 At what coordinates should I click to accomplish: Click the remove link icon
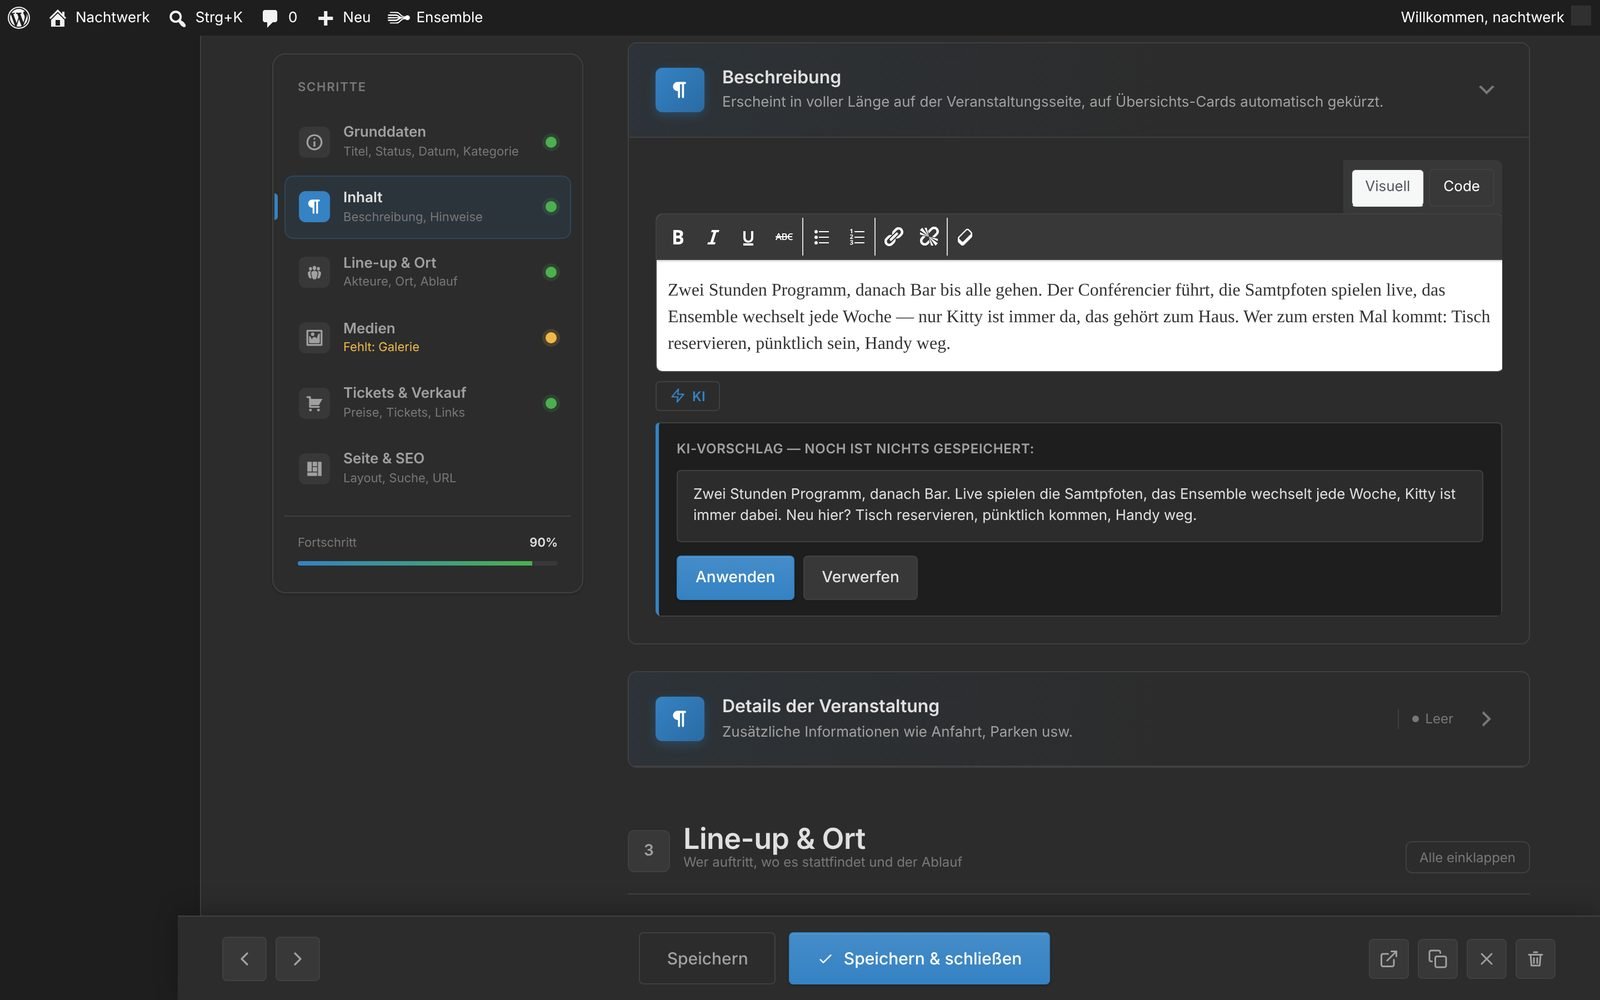[929, 237]
